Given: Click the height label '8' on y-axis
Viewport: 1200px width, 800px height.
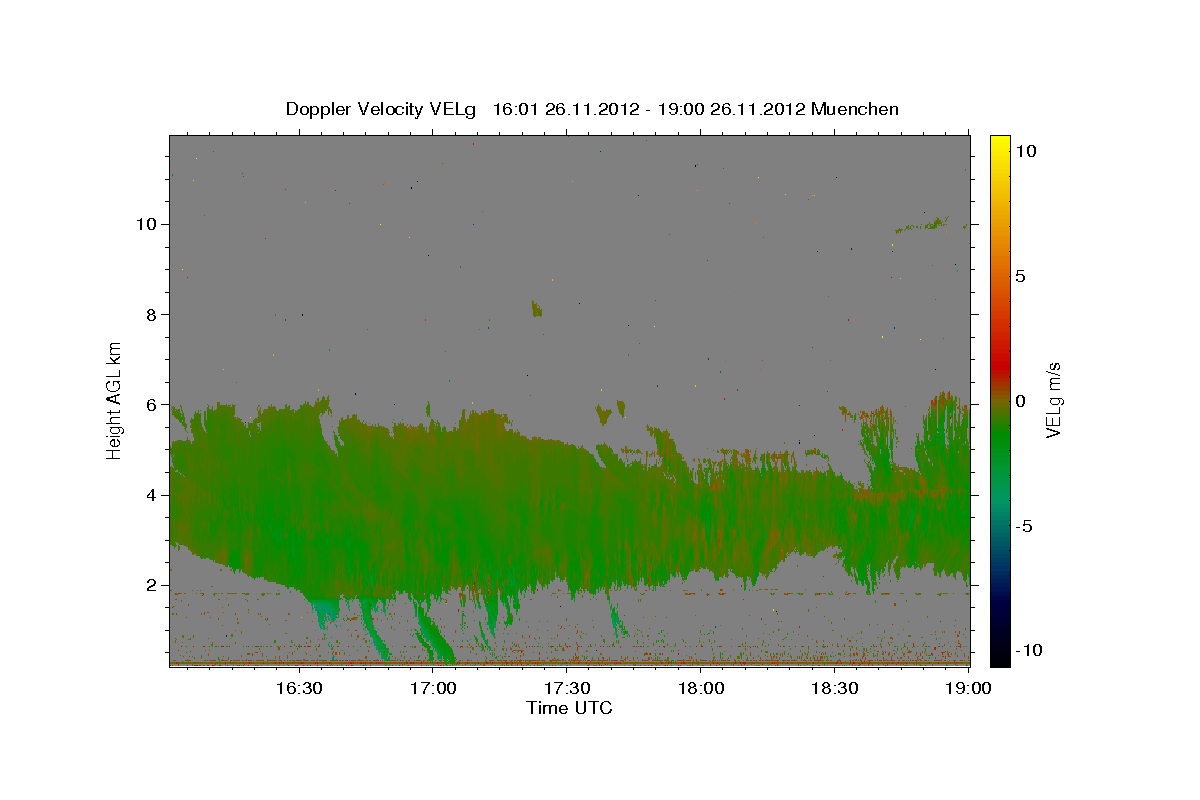Looking at the screenshot, I should [x=149, y=314].
